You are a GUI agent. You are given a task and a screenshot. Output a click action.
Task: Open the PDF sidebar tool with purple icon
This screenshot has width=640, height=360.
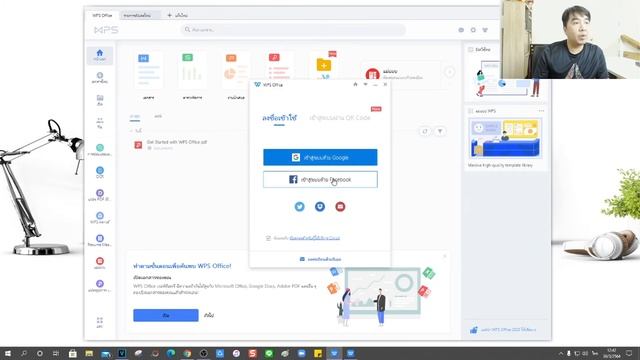pos(100,195)
